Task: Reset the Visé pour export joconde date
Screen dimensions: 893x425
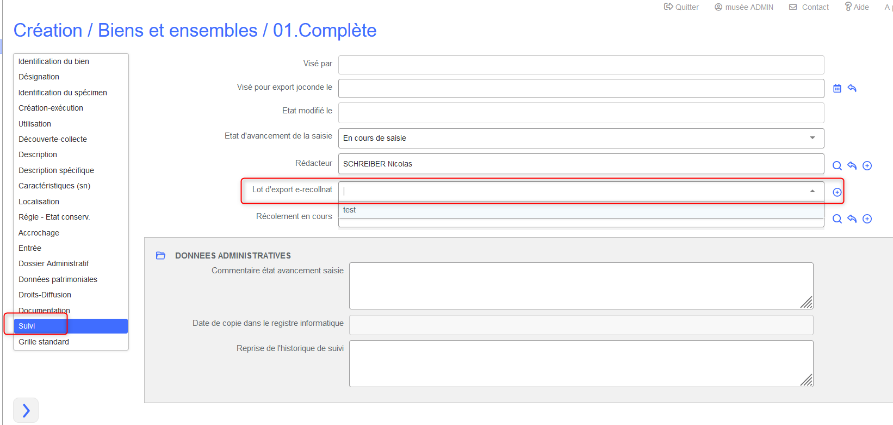Action: (853, 88)
